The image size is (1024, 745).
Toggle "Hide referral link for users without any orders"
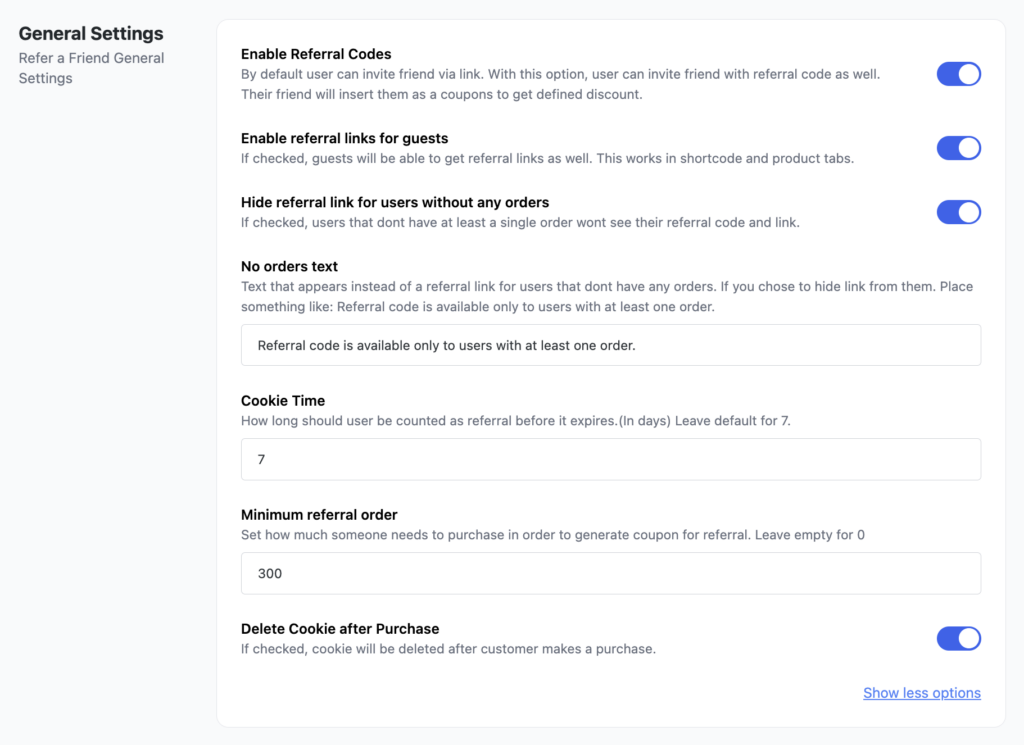[x=958, y=212]
